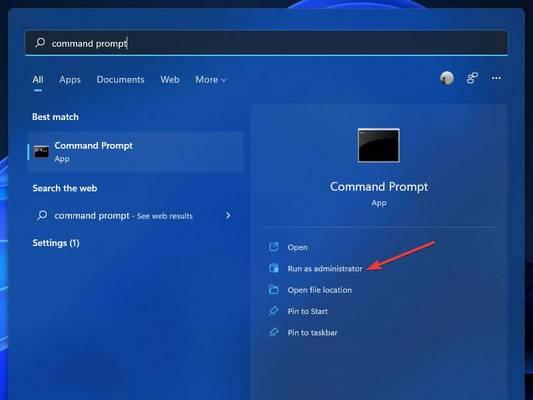Viewport: 533px width, 400px height.
Task: Click the search magnifier icon in search box
Action: (40, 42)
